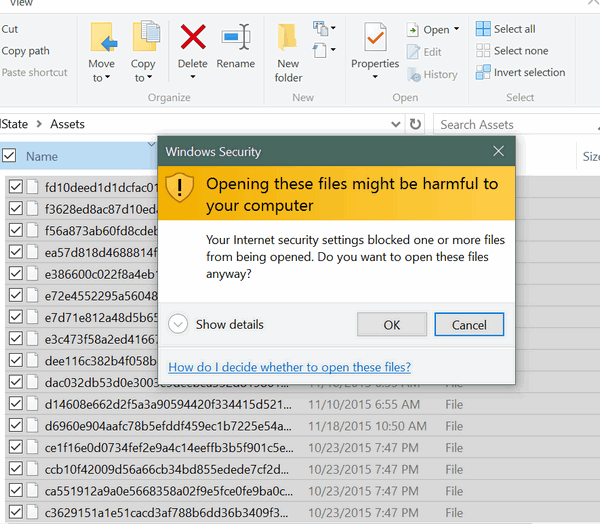The image size is (600, 524).
Task: Click the Move to folder icon
Action: [104, 37]
